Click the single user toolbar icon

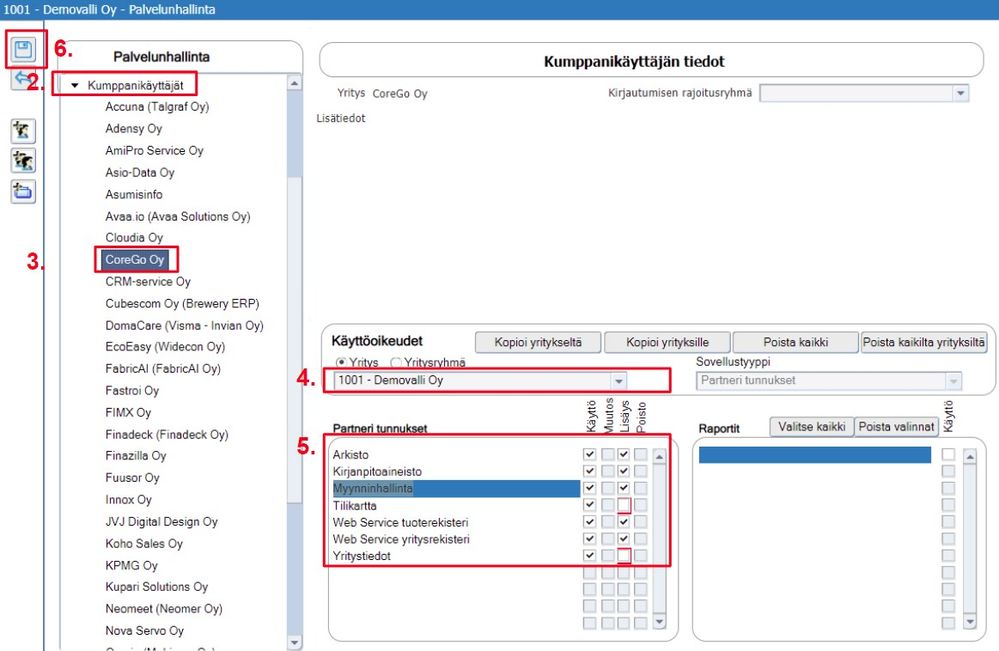[23, 131]
